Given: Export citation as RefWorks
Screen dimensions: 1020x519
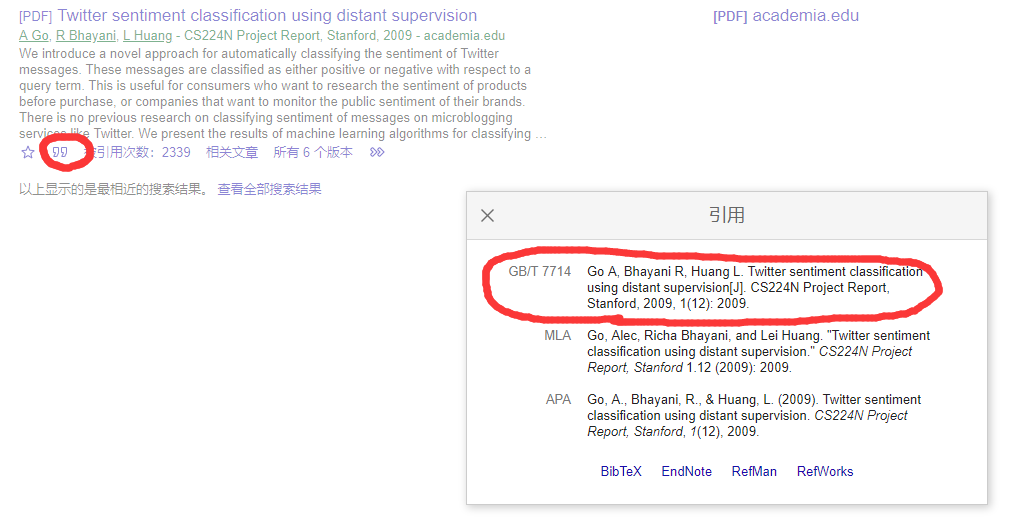Looking at the screenshot, I should (825, 472).
